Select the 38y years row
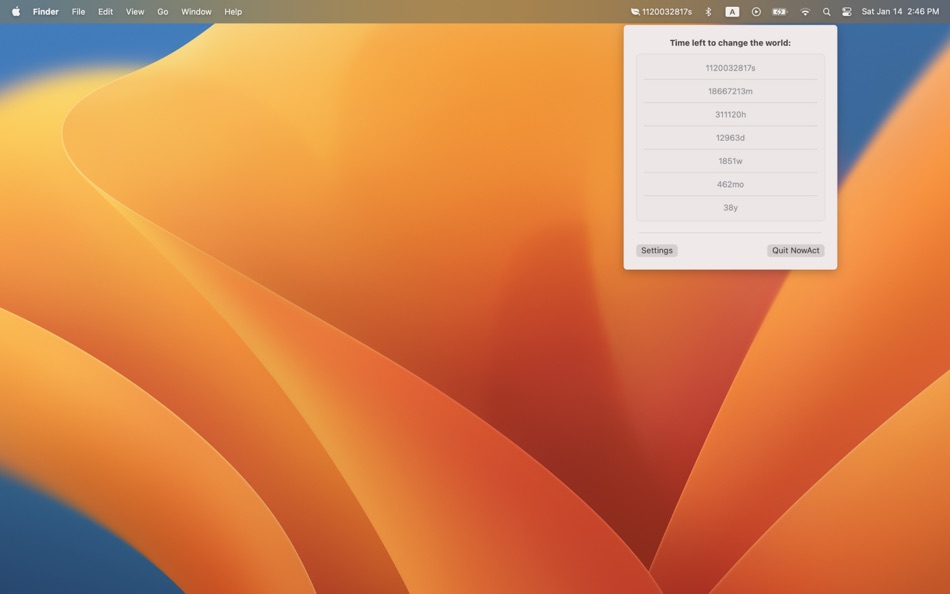The width and height of the screenshot is (950, 594). coord(730,207)
